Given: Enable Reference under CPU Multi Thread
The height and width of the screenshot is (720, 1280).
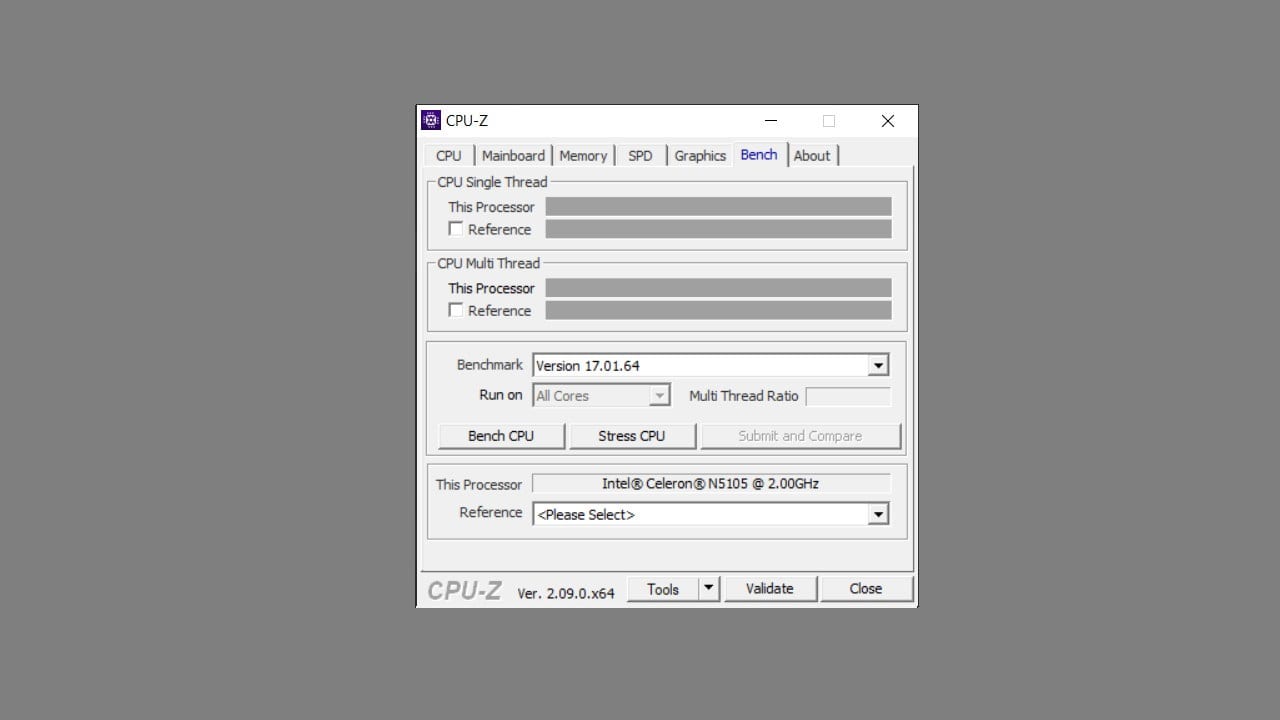Looking at the screenshot, I should coord(456,310).
